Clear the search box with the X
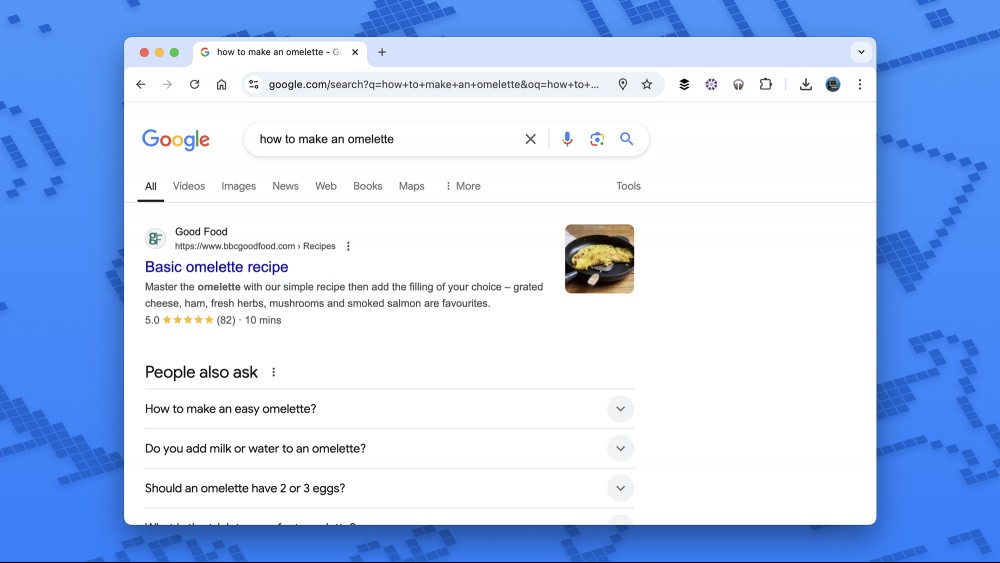This screenshot has height=563, width=1000. tap(530, 139)
